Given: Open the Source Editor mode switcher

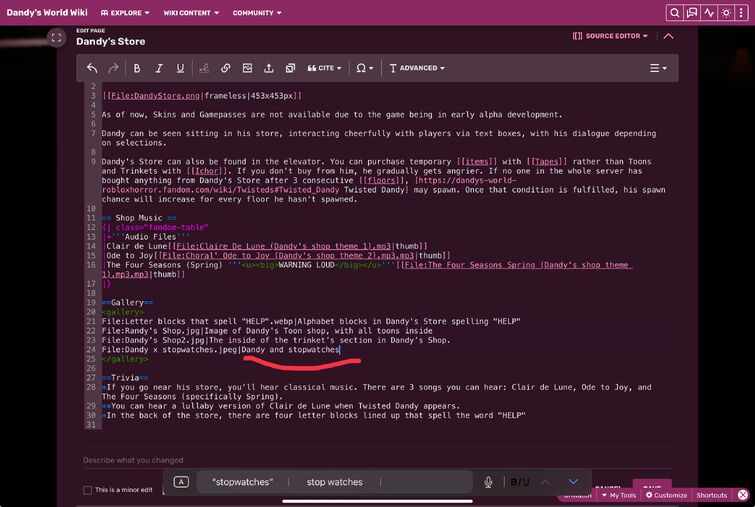Looking at the screenshot, I should [x=610, y=36].
